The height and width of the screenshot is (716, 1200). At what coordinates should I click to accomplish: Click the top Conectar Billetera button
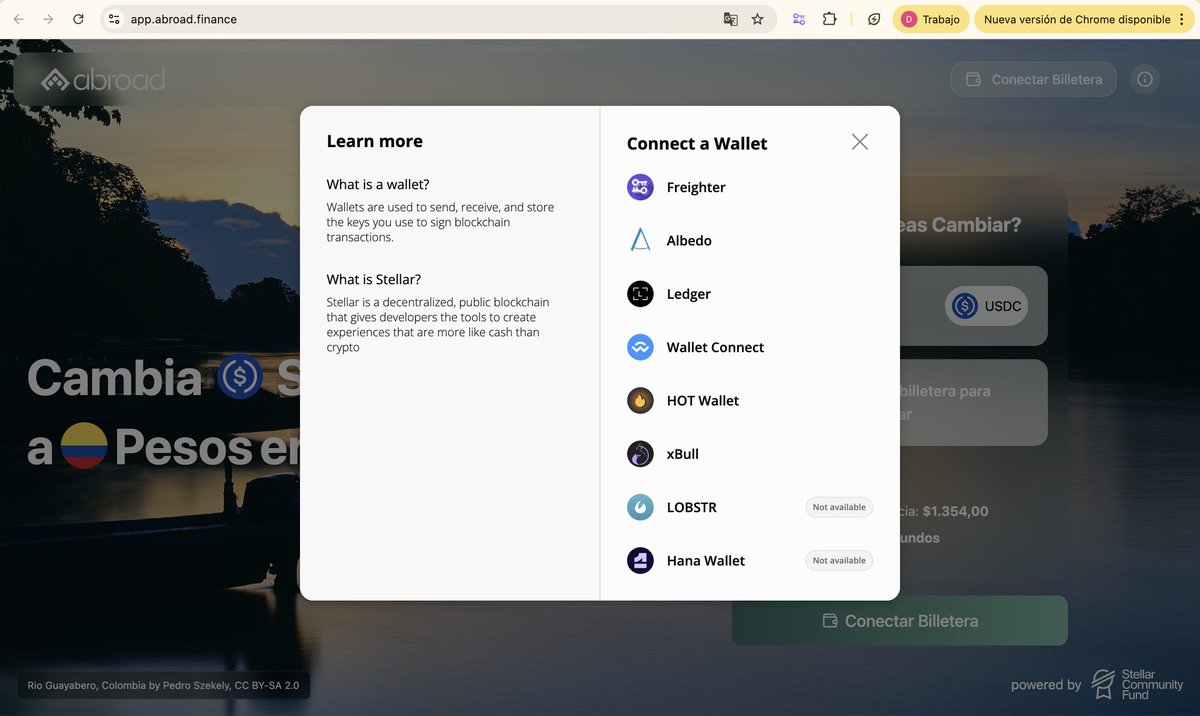click(x=1033, y=79)
